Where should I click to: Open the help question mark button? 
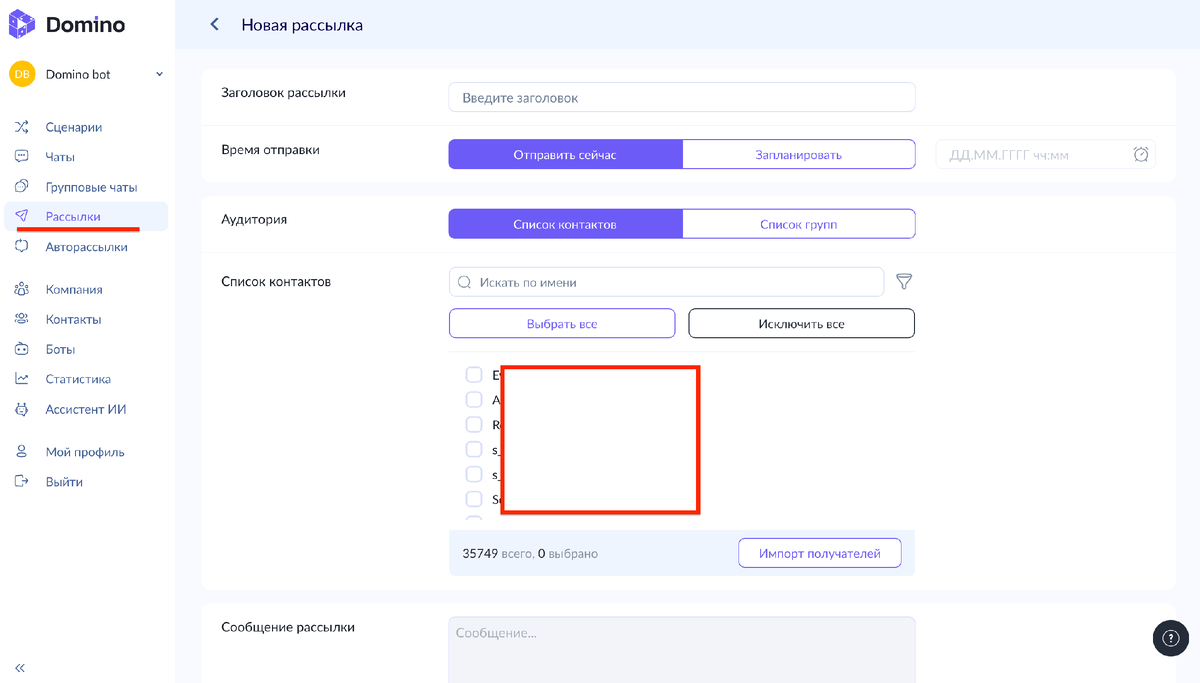tap(1171, 638)
